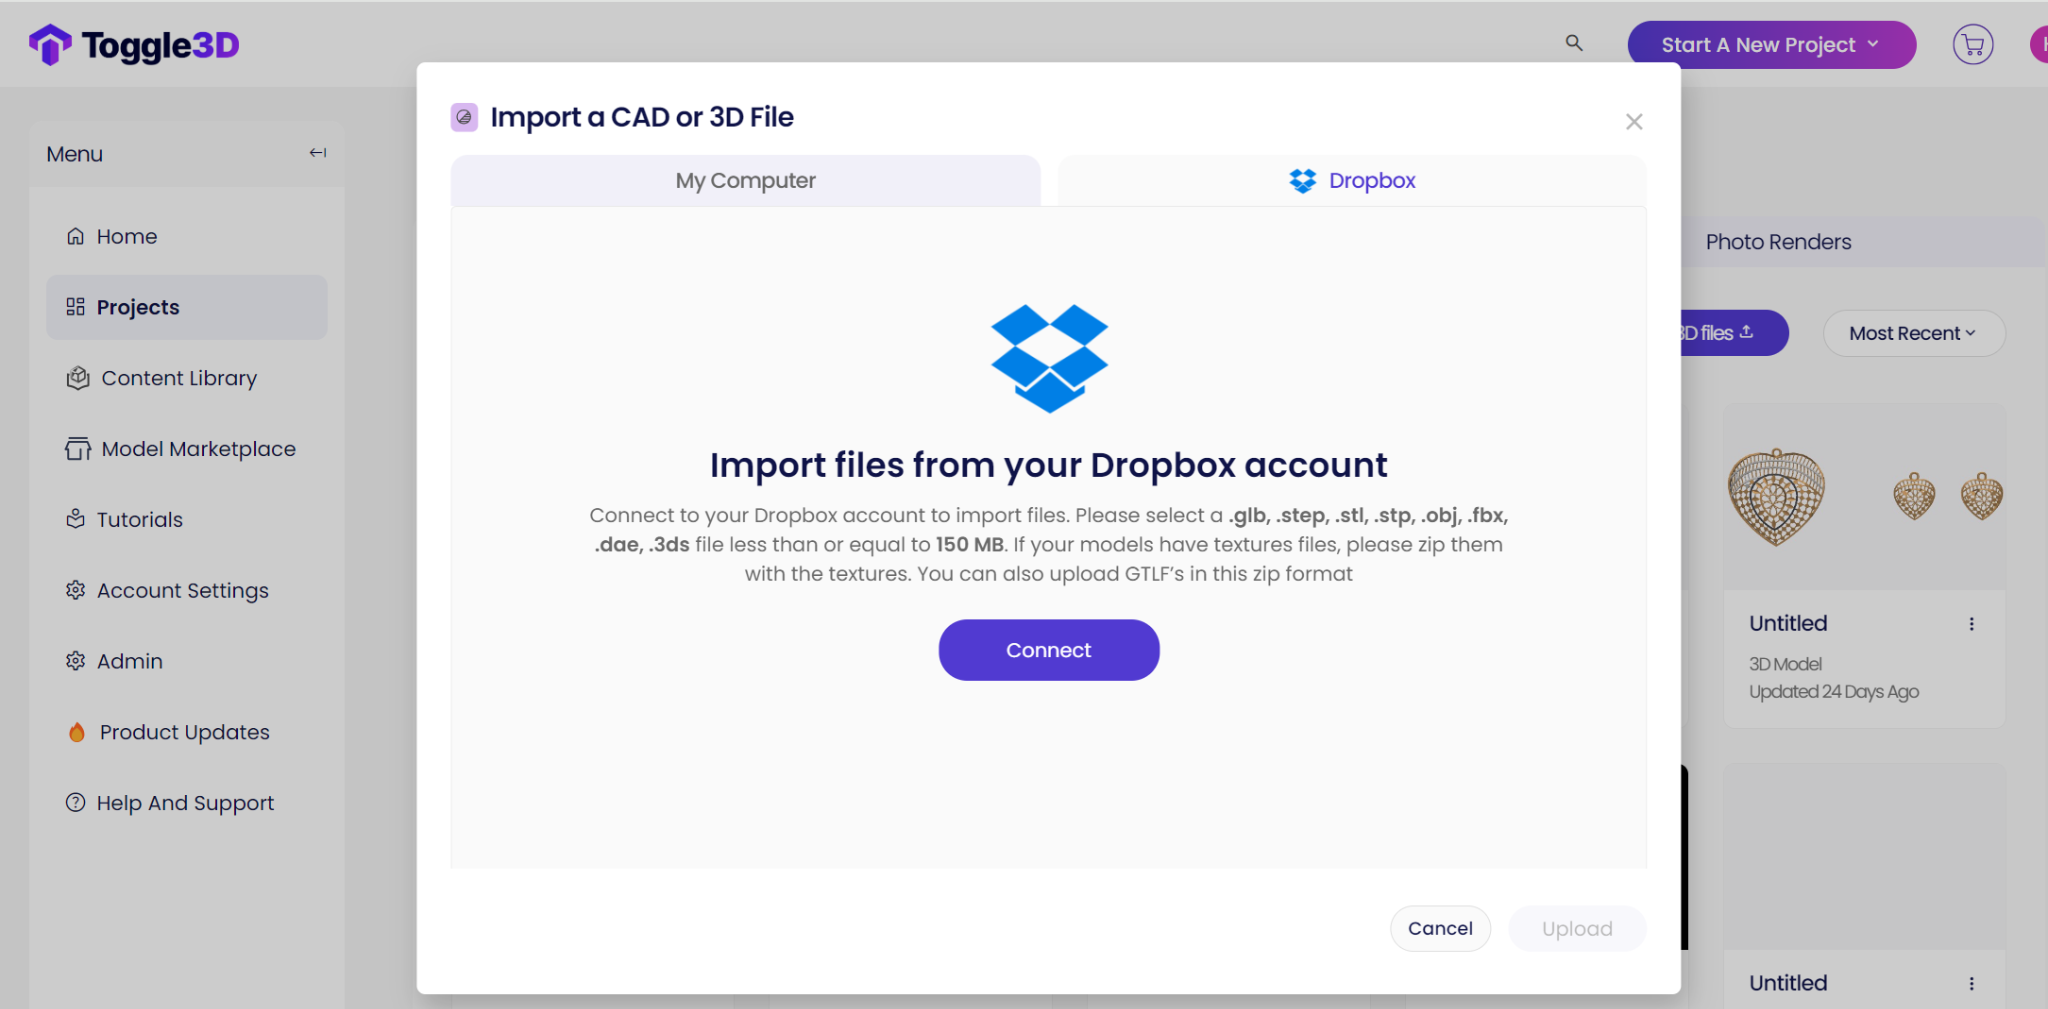Open the search magnifier icon
The height and width of the screenshot is (1009, 2048).
pyautogui.click(x=1574, y=43)
